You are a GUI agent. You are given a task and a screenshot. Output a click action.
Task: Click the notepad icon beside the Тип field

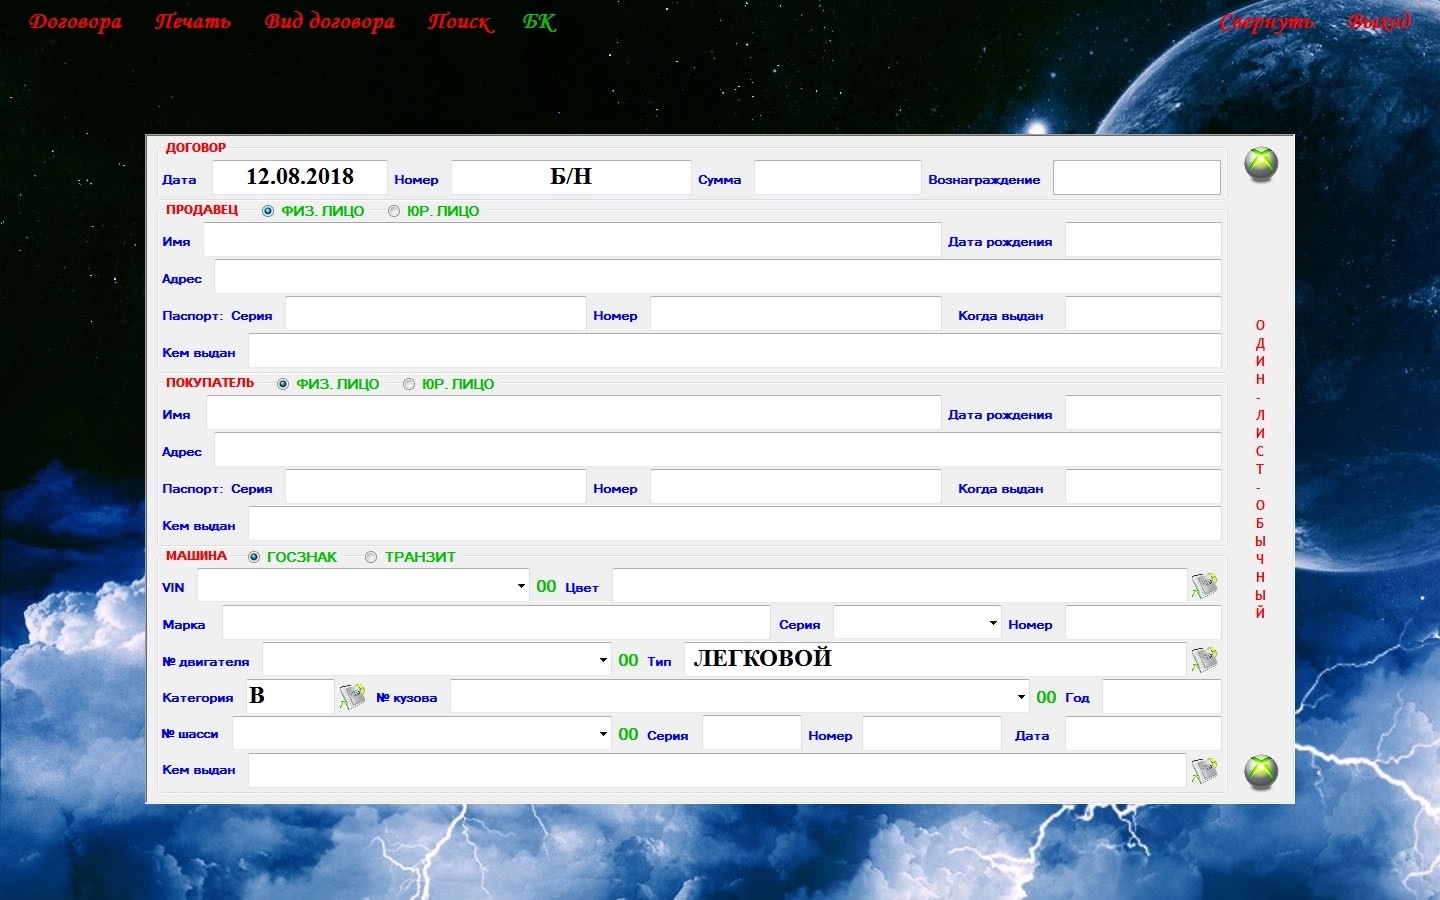1205,660
